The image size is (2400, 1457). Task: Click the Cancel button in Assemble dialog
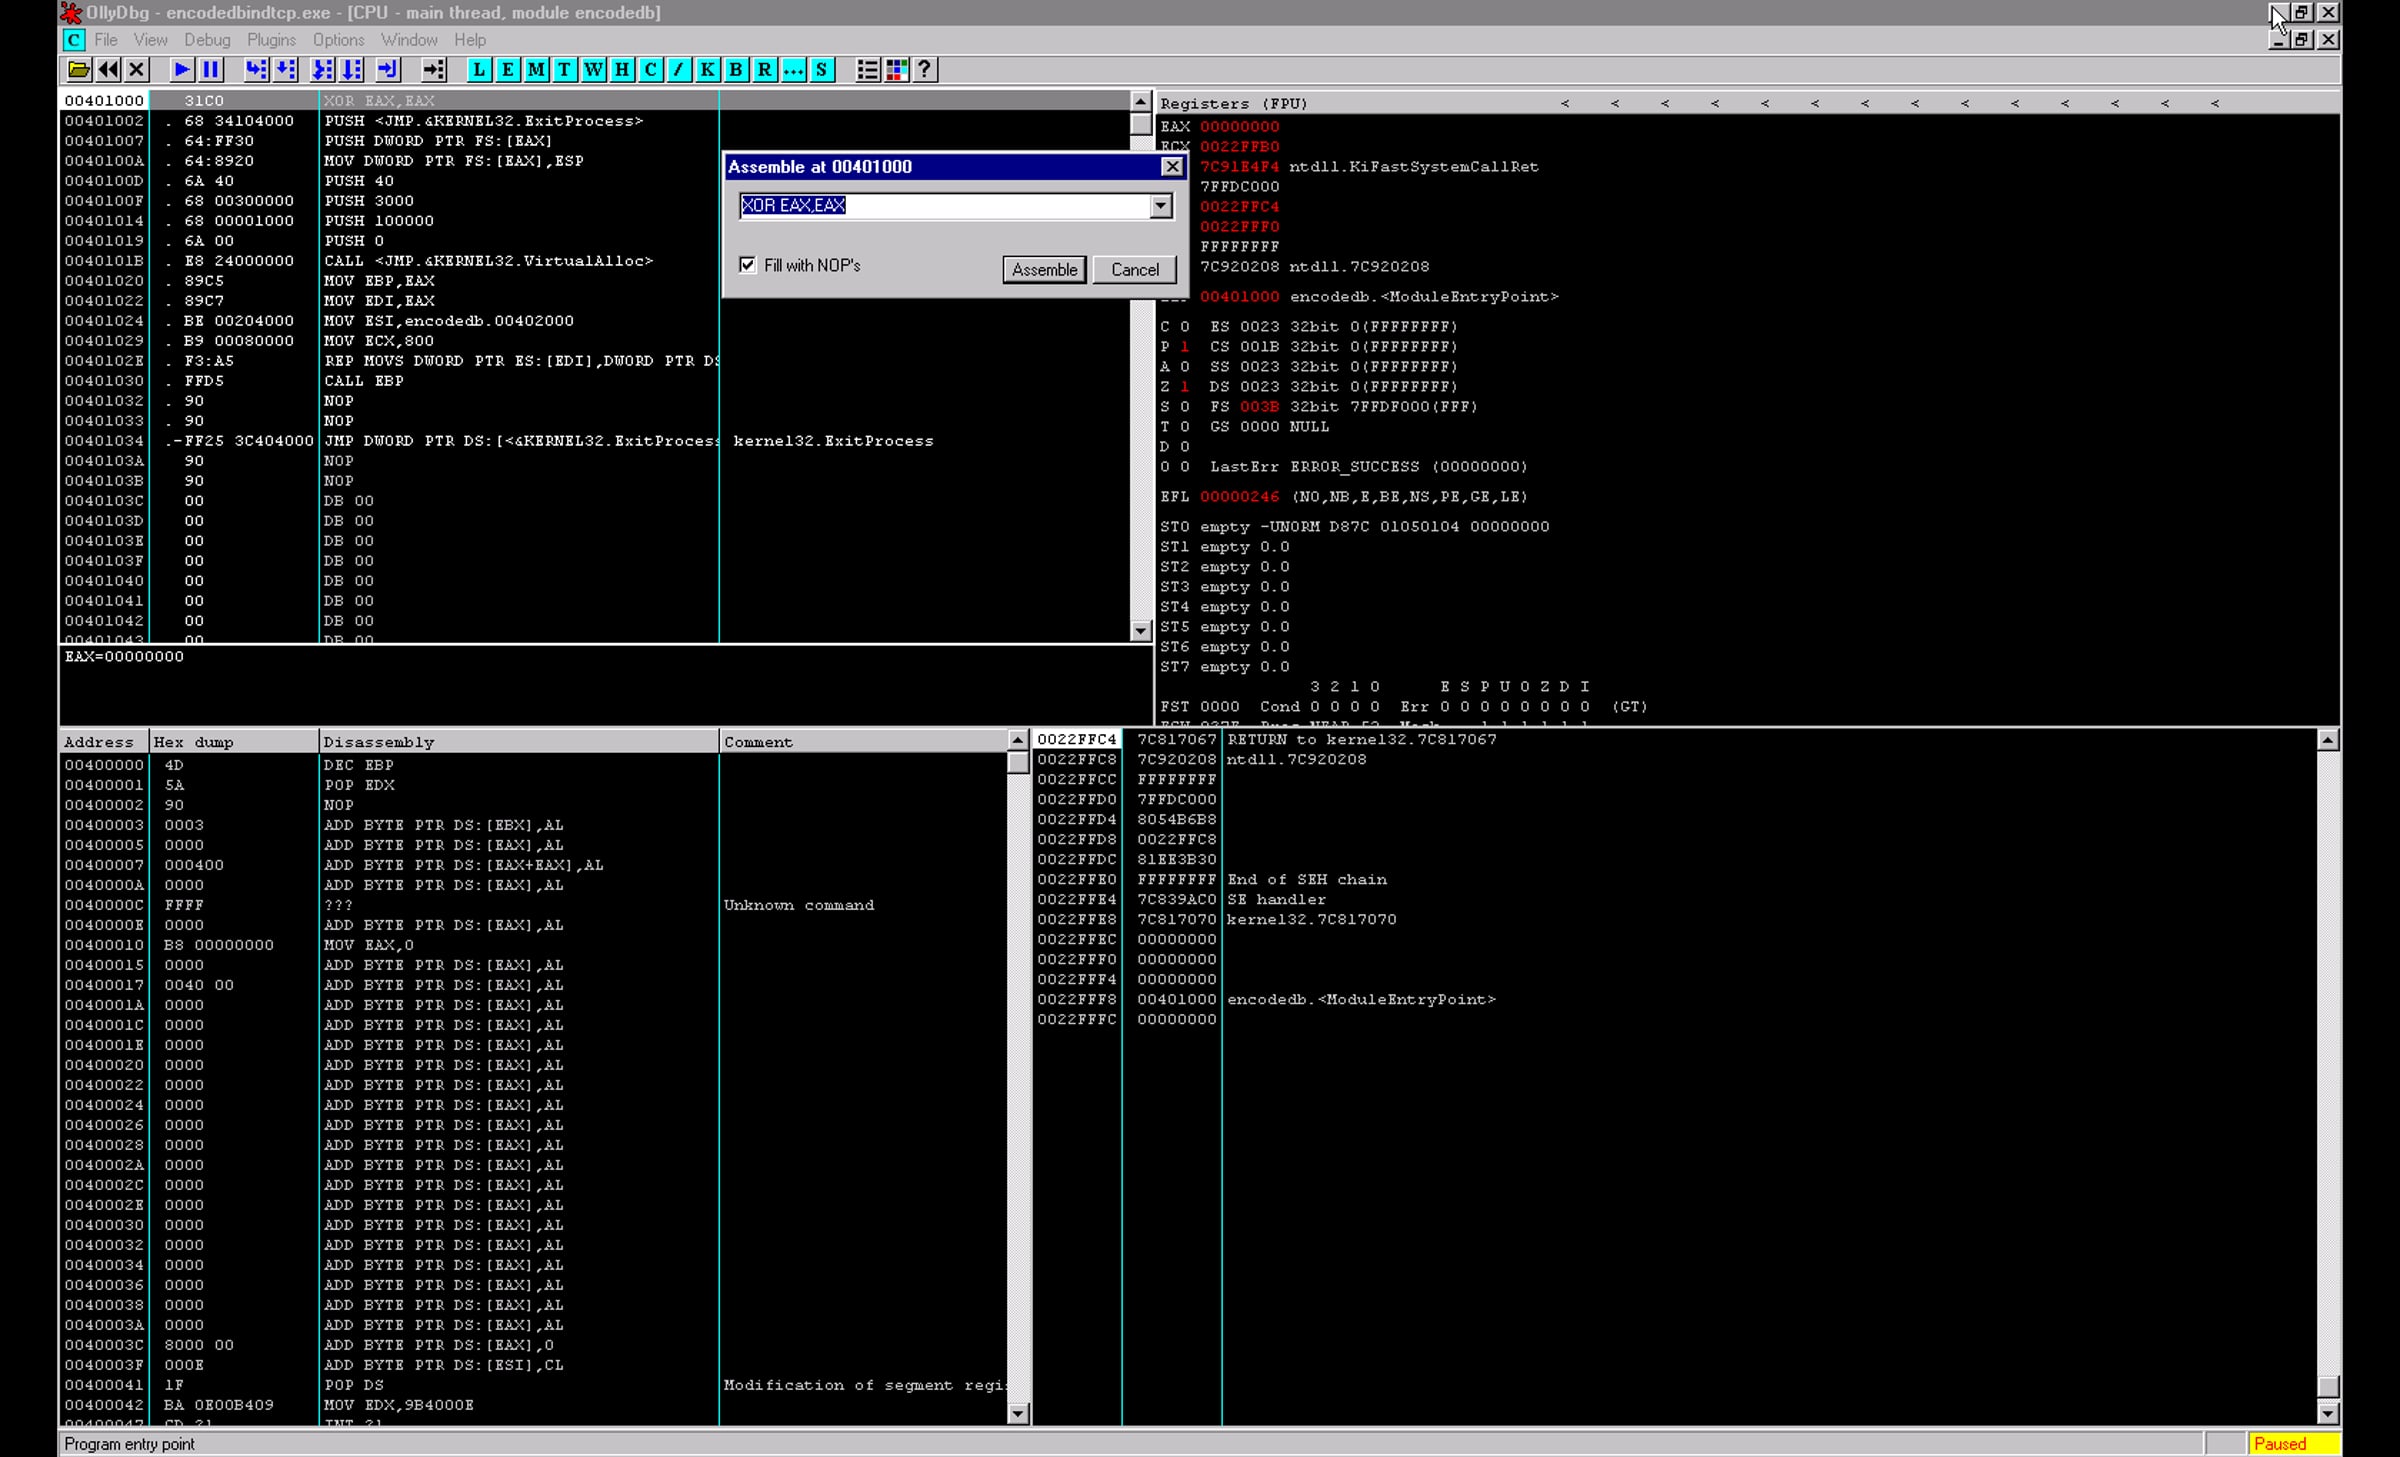click(1135, 270)
